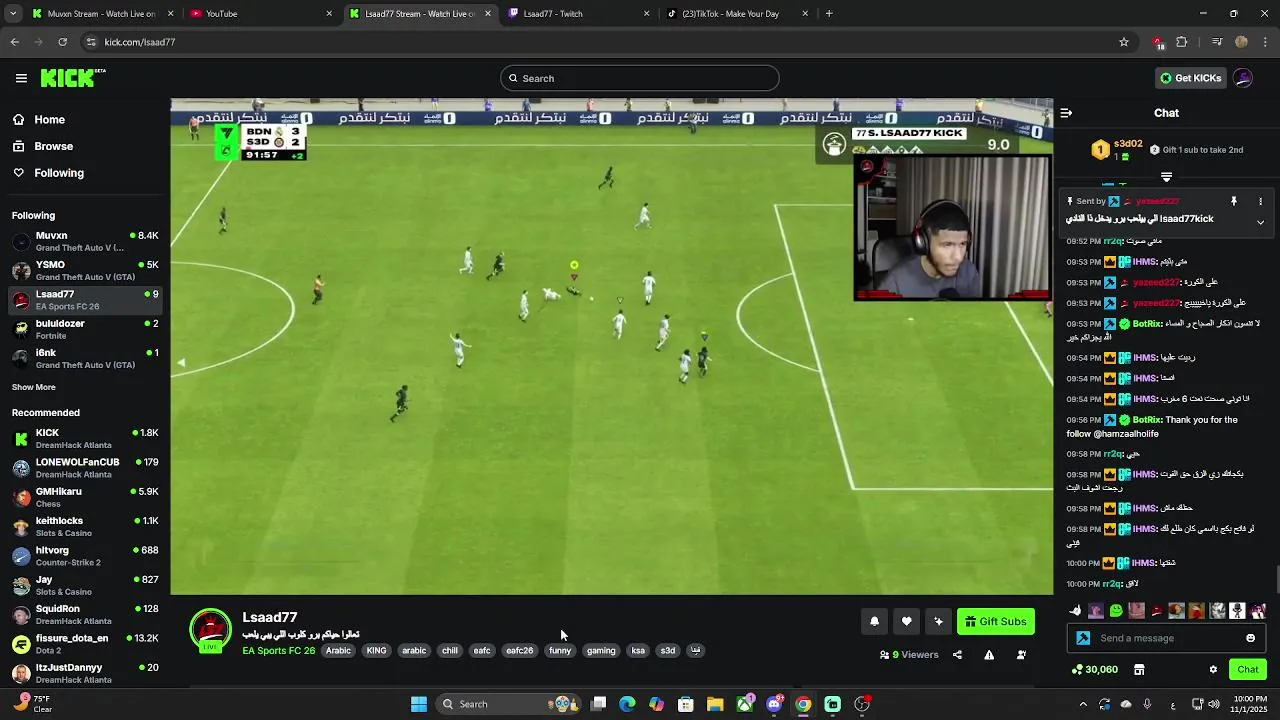Open the Kick hamburger menu
Screen dimensions: 1280x720
click(x=21, y=78)
